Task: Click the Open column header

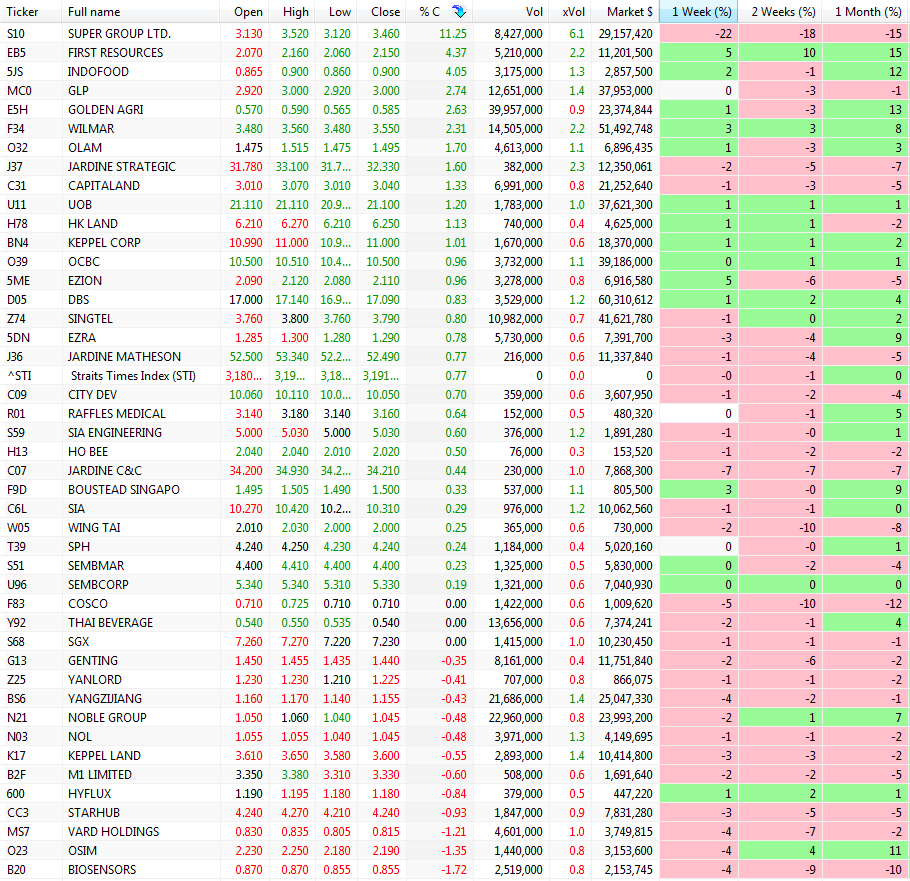Action: (x=248, y=12)
